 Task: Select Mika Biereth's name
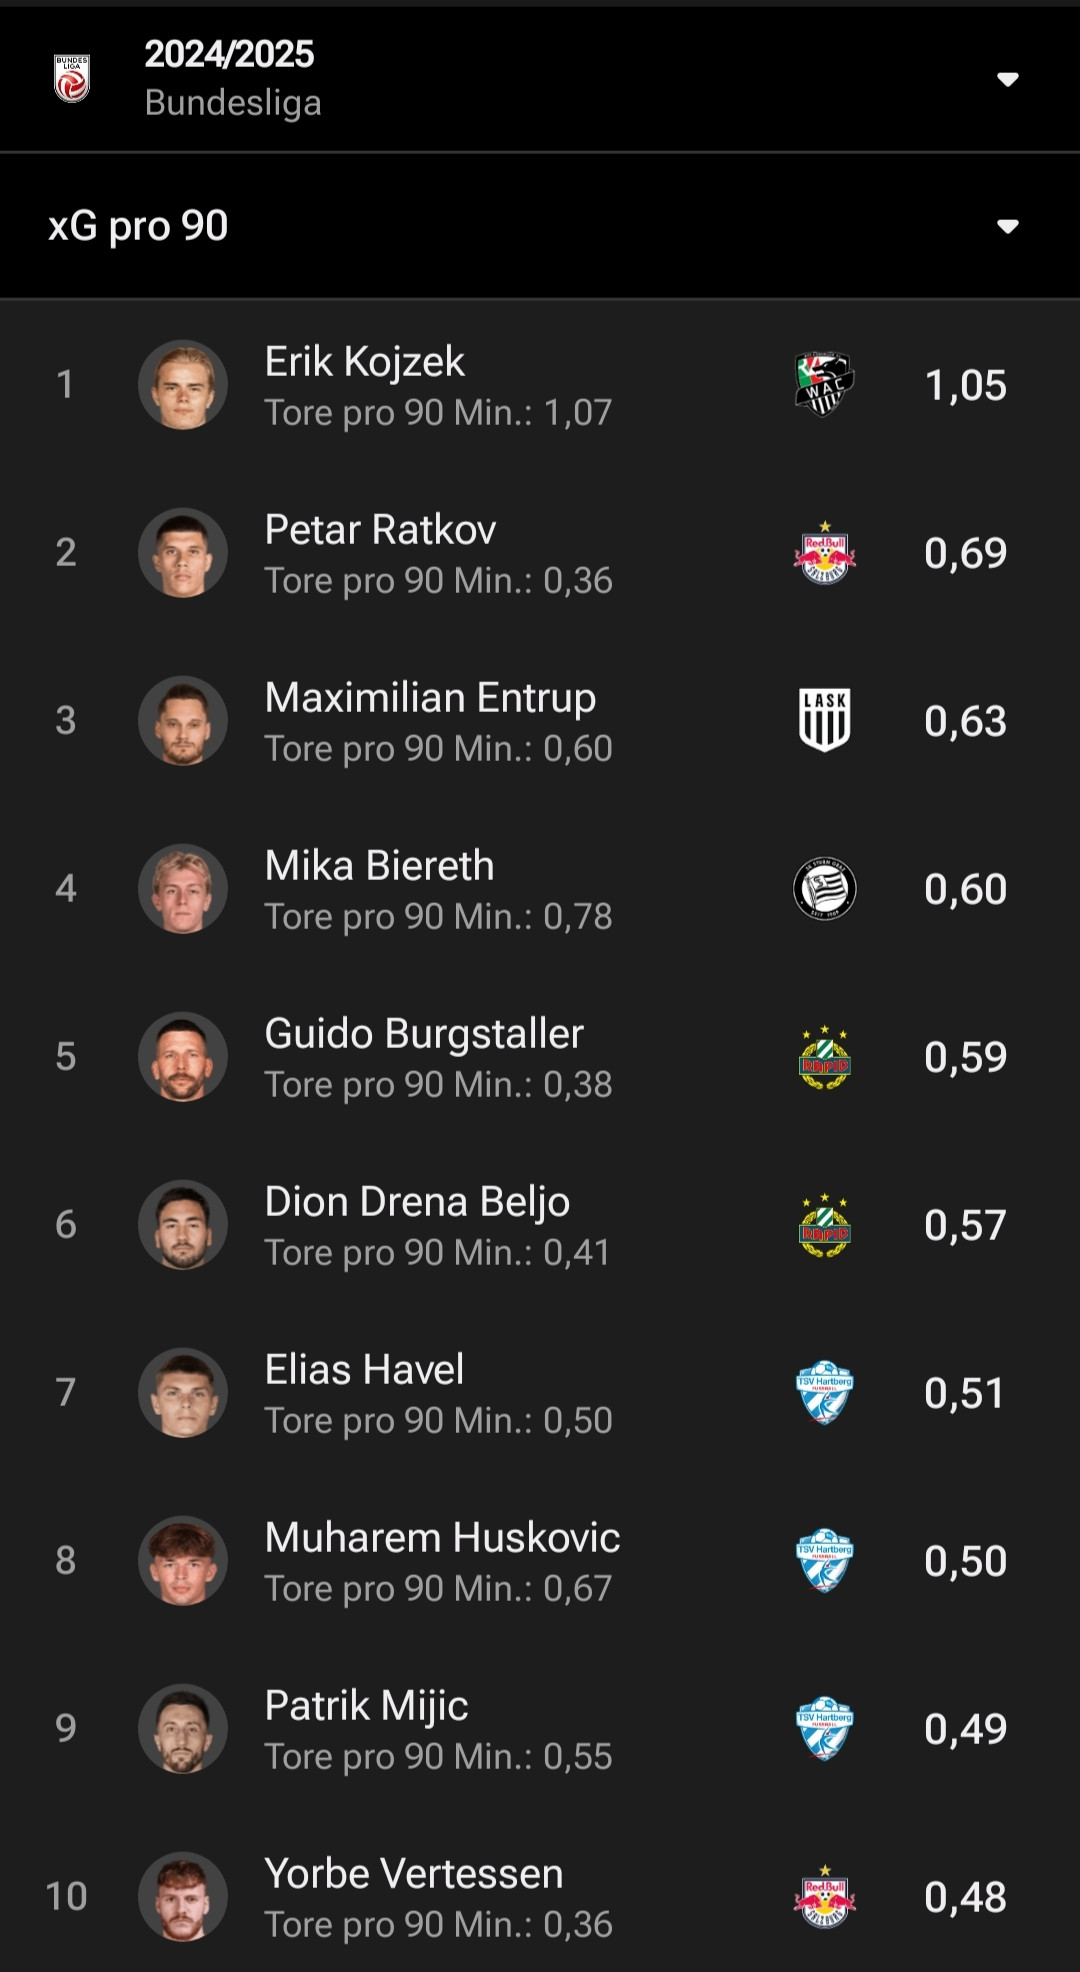tap(379, 866)
